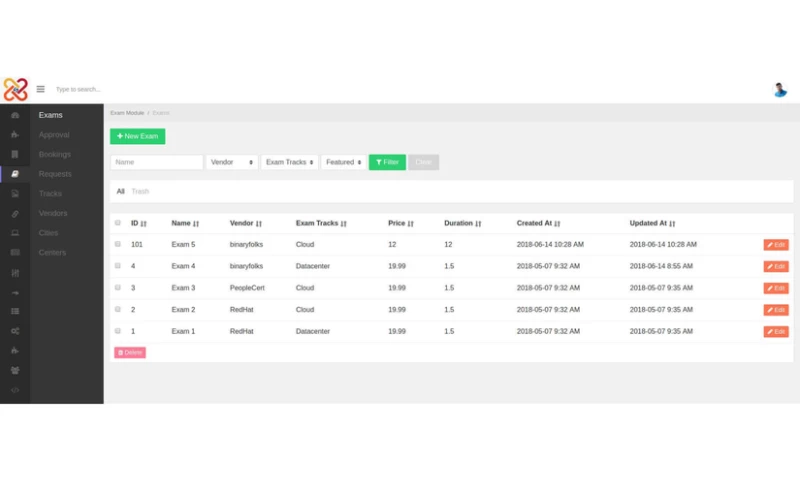The width and height of the screenshot is (800, 480).
Task: Select the active book sidebar icon
Action: (x=15, y=174)
